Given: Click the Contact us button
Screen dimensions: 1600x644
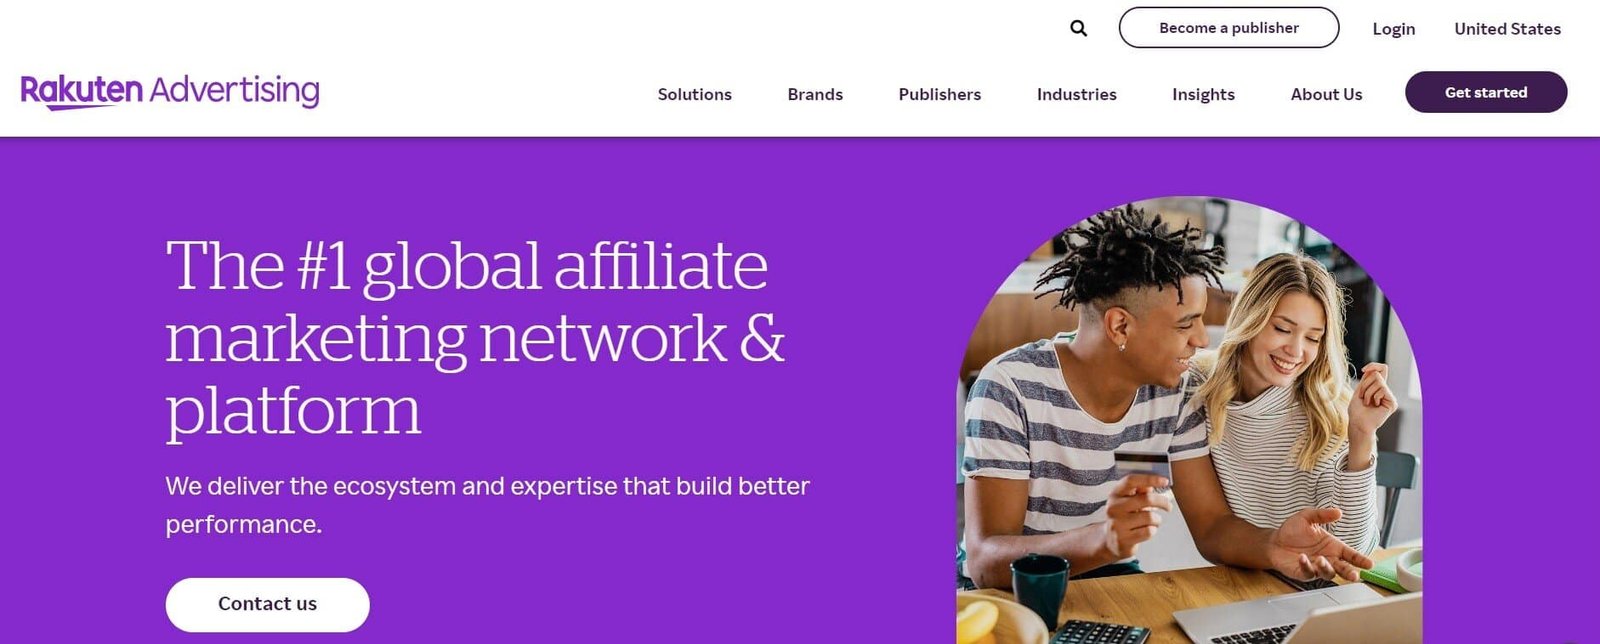Looking at the screenshot, I should click(267, 604).
